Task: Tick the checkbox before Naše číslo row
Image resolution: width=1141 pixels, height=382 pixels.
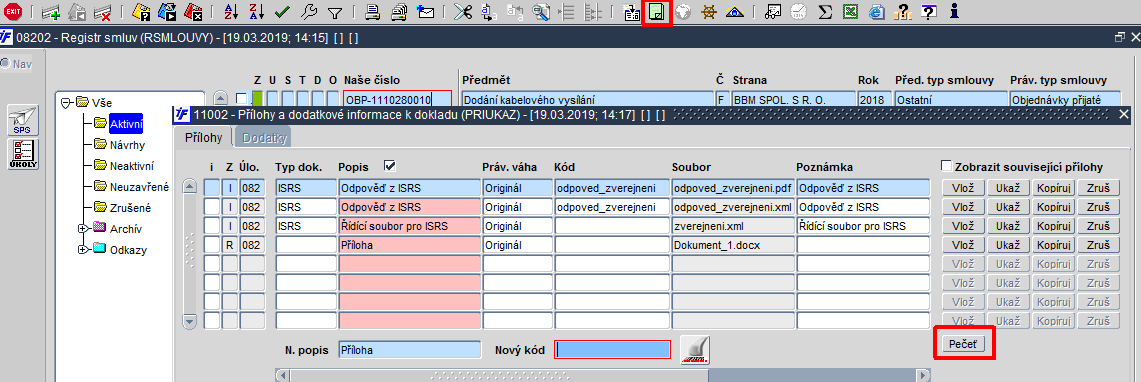Action: [x=242, y=99]
